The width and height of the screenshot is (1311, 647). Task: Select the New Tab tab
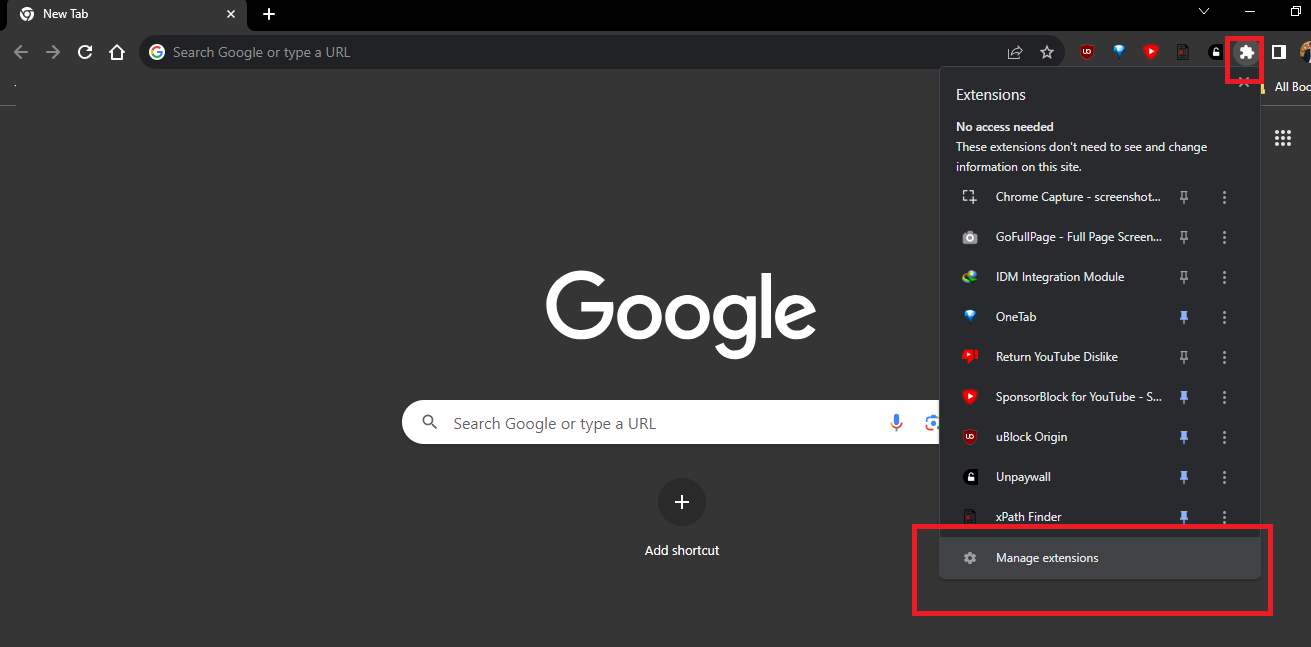click(126, 15)
